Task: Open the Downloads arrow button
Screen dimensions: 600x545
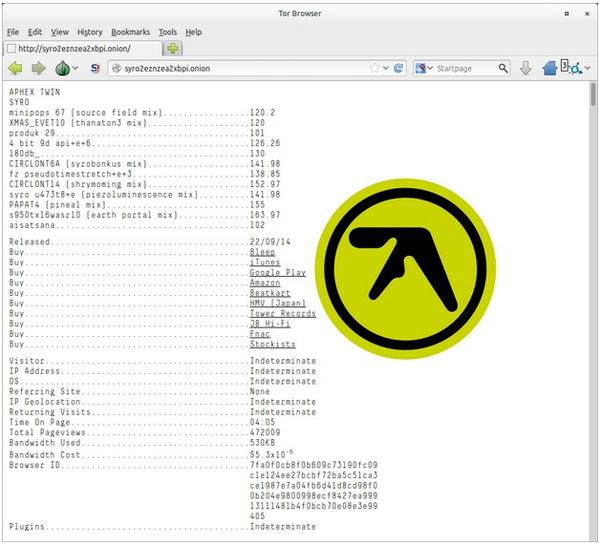Action: point(526,69)
